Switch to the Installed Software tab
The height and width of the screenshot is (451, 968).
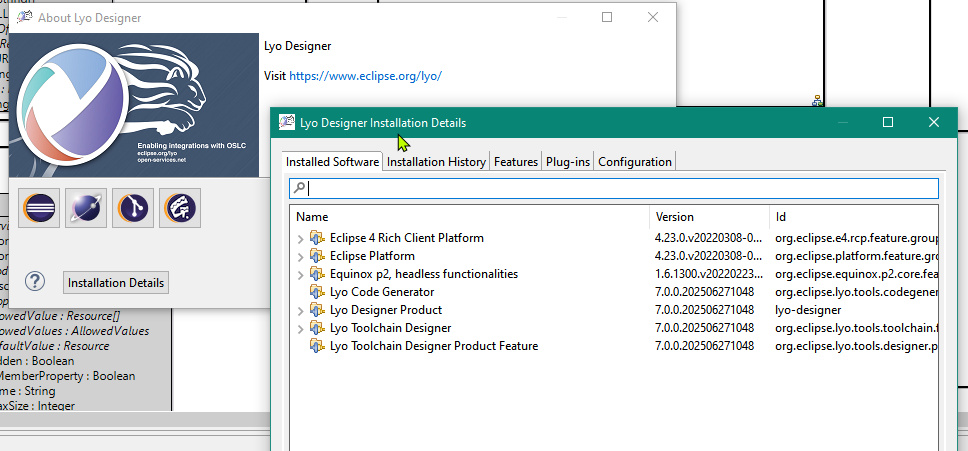(332, 162)
